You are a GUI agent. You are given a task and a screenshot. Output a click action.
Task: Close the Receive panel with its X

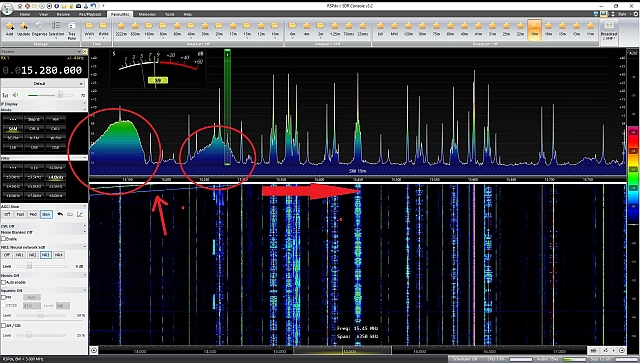(84, 52)
